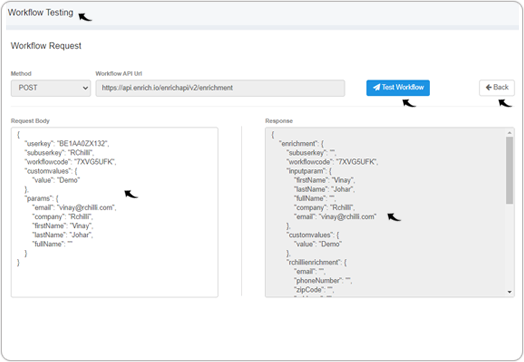Click the inputparam line in Response
The height and width of the screenshot is (362, 524).
coord(309,171)
